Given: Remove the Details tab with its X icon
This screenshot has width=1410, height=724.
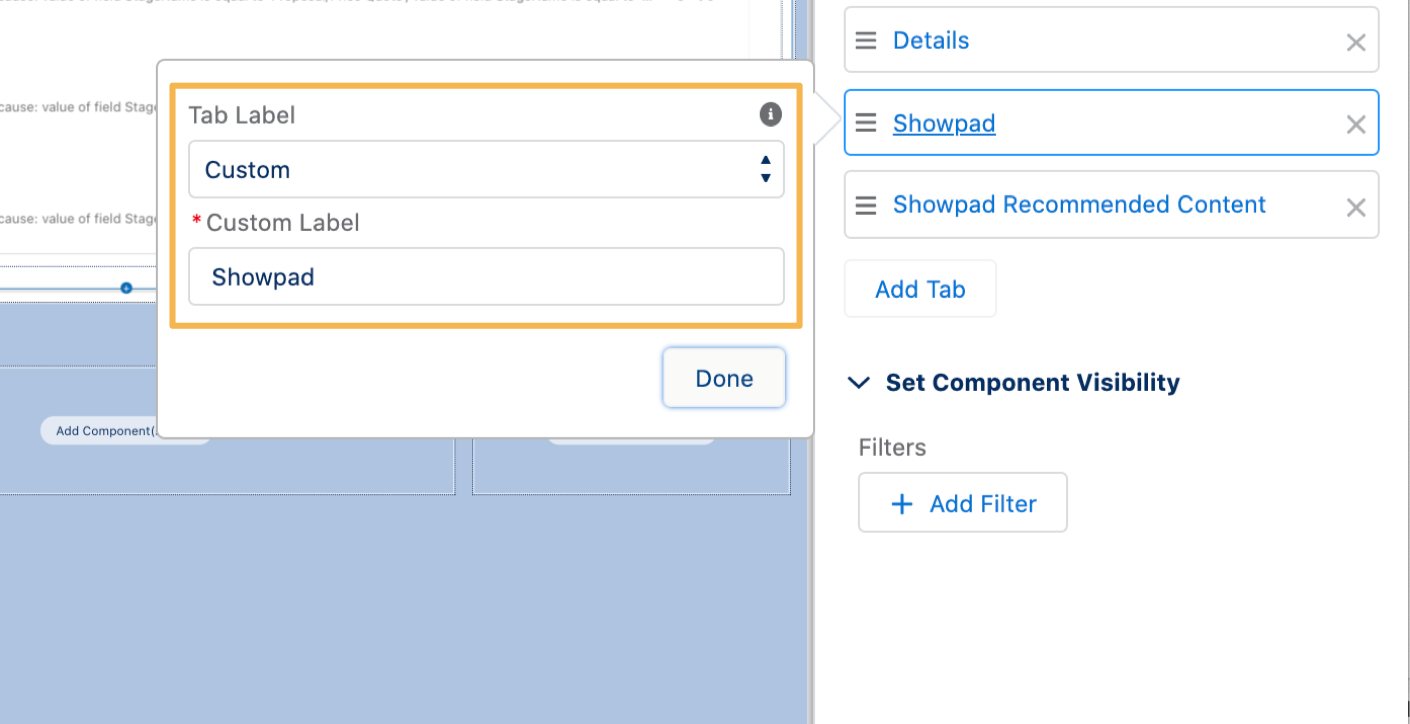Looking at the screenshot, I should coord(1356,42).
